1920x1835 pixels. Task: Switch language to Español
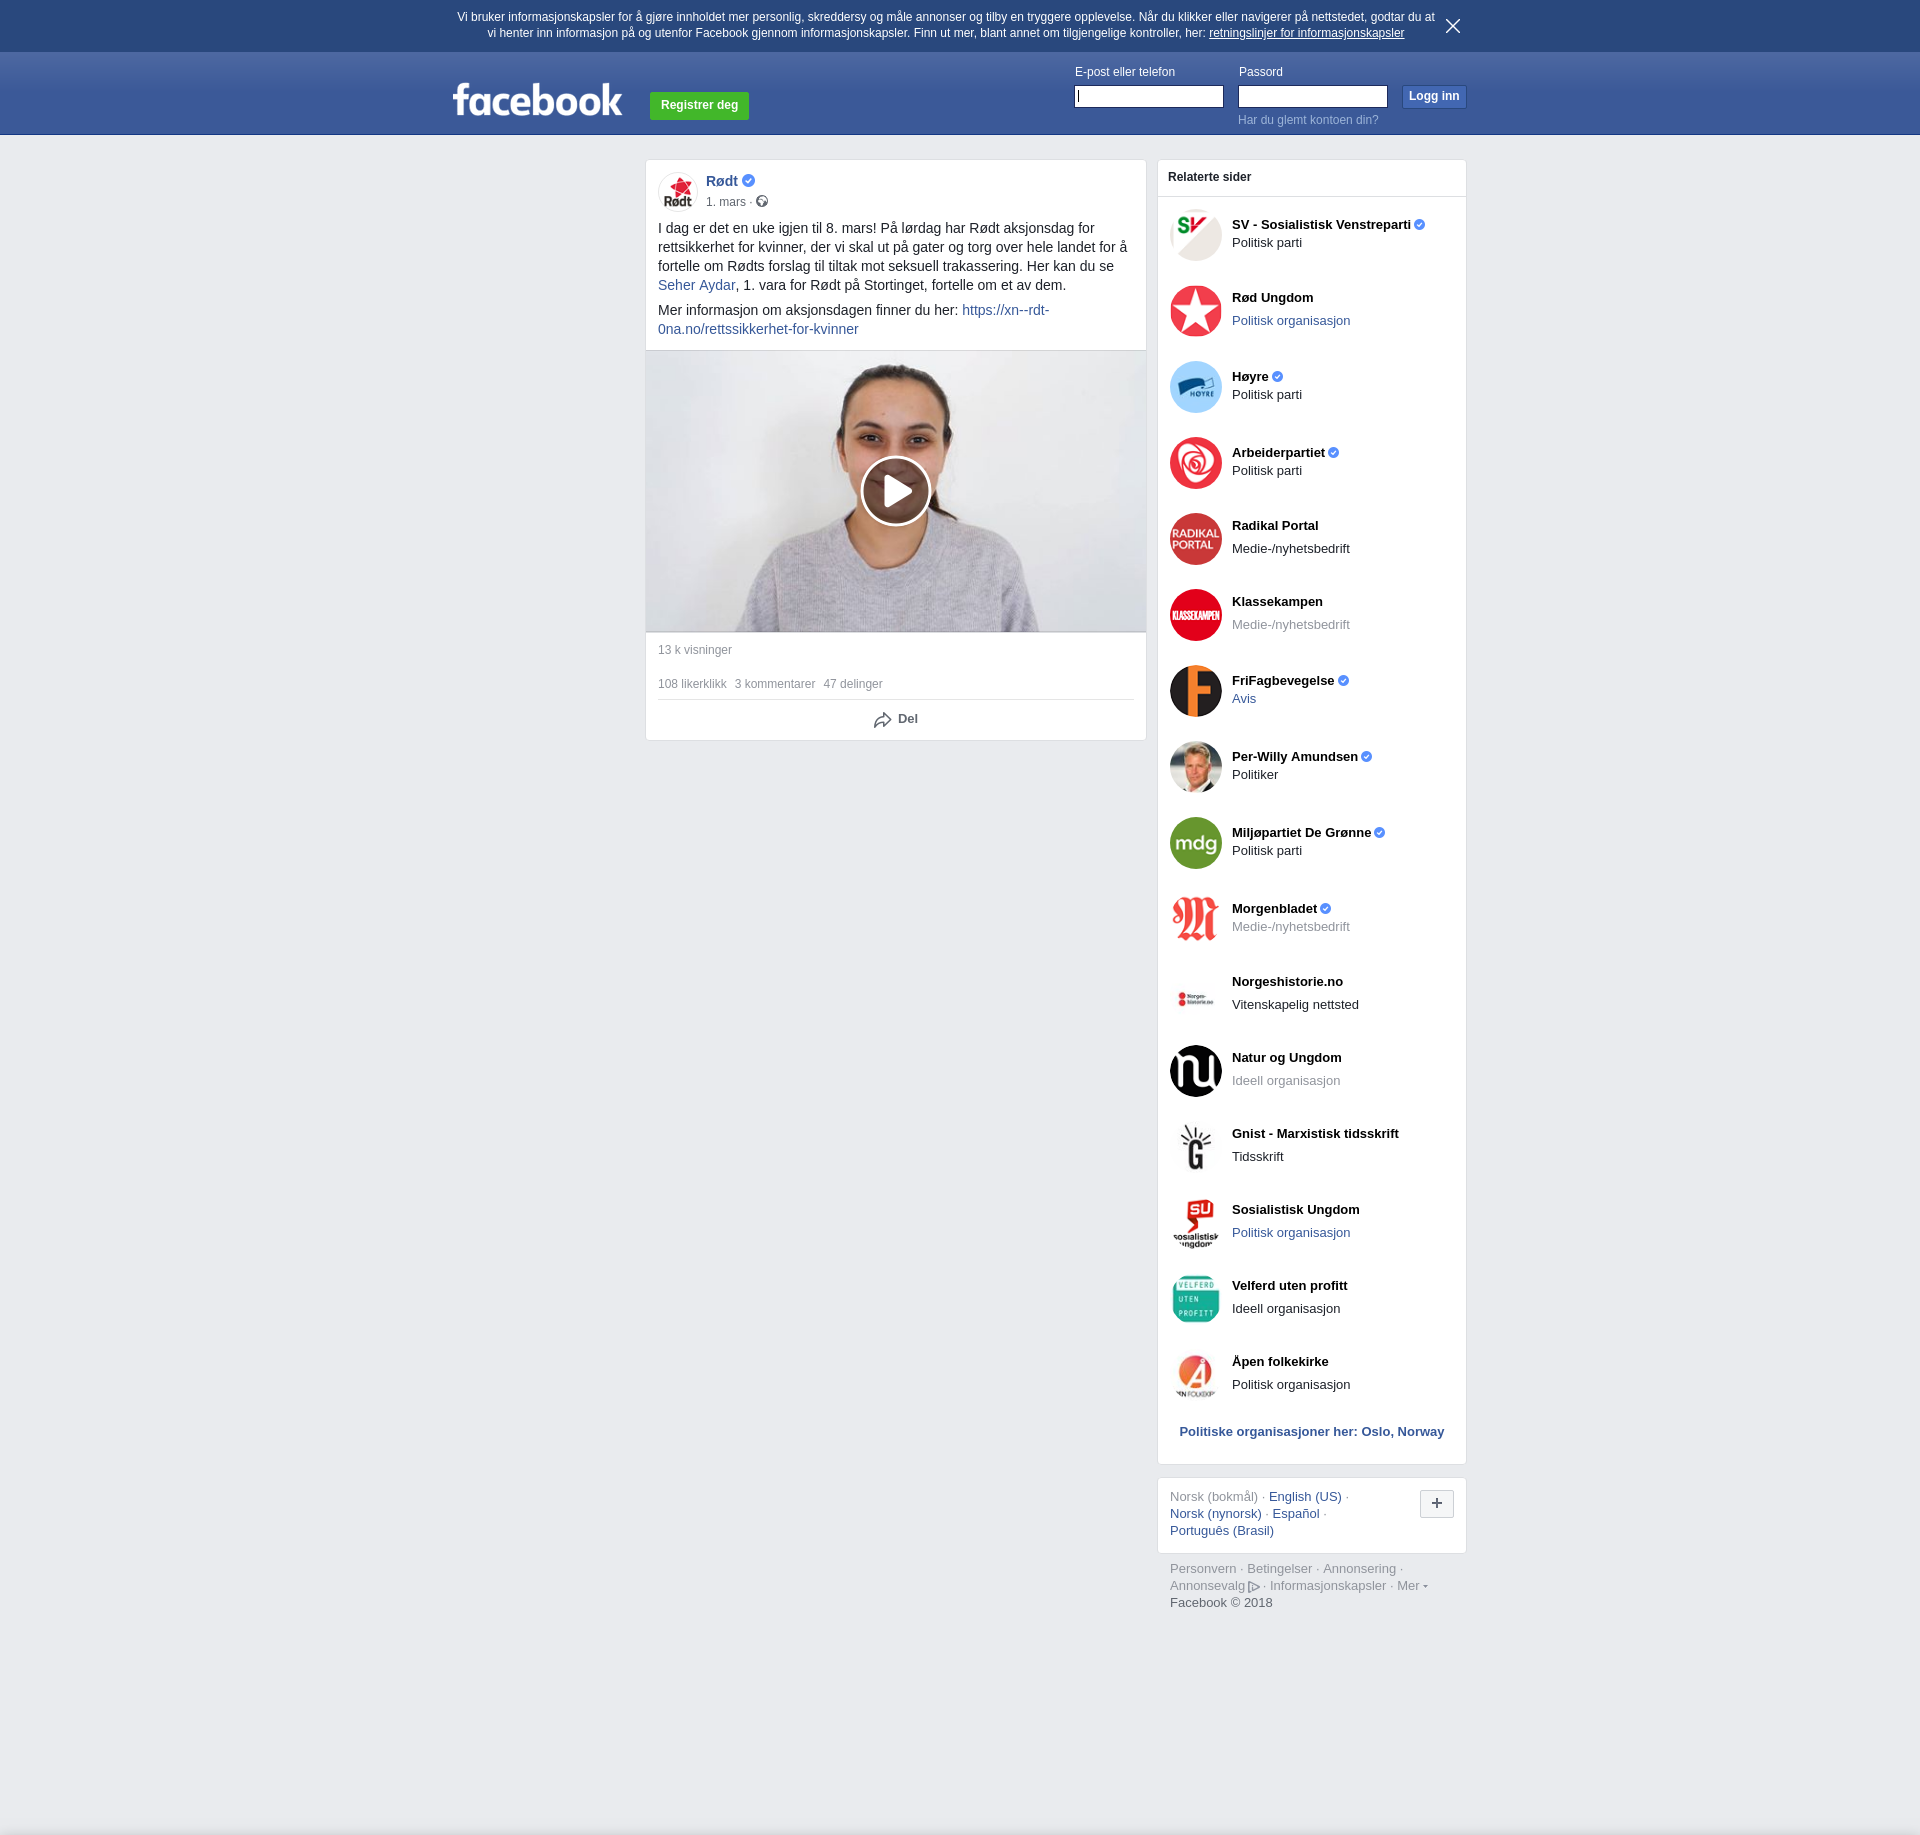pyautogui.click(x=1296, y=1514)
